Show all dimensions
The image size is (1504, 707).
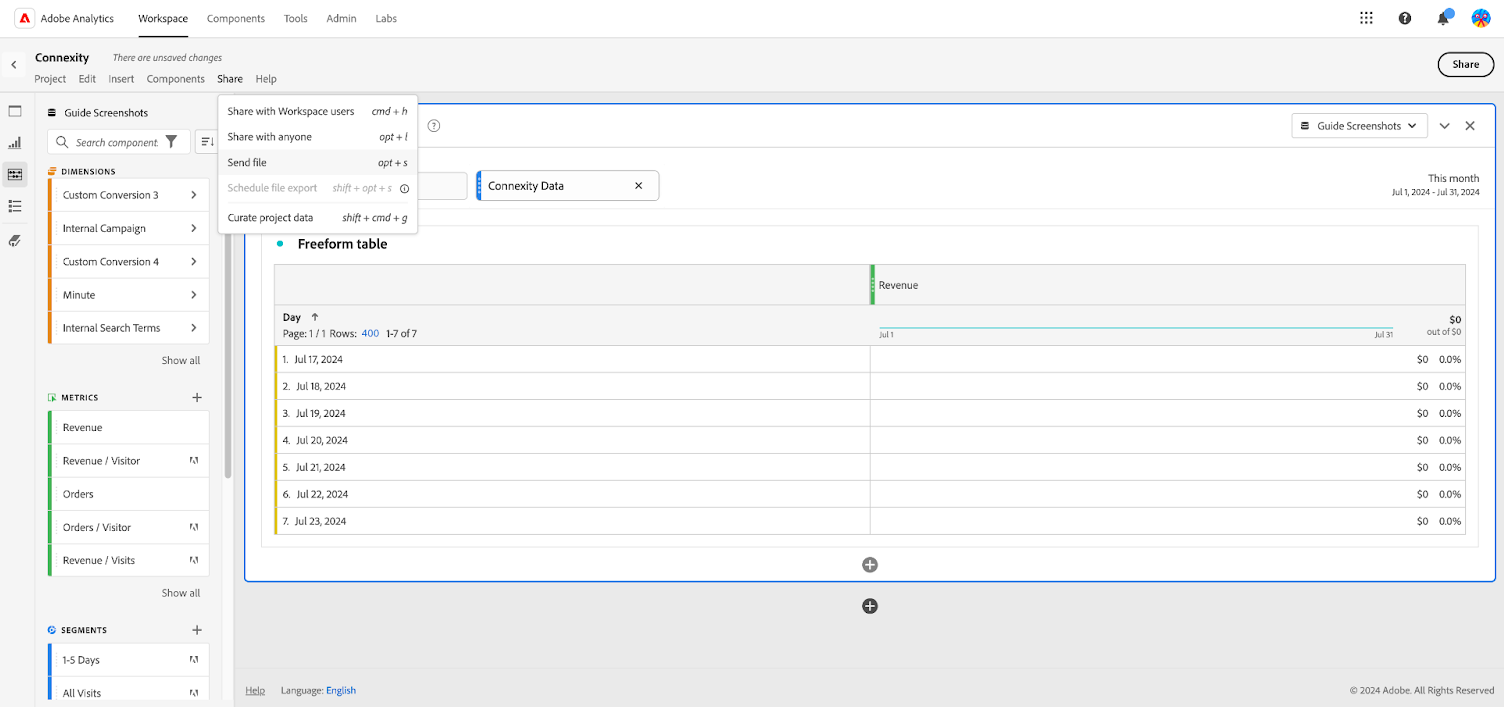click(181, 360)
